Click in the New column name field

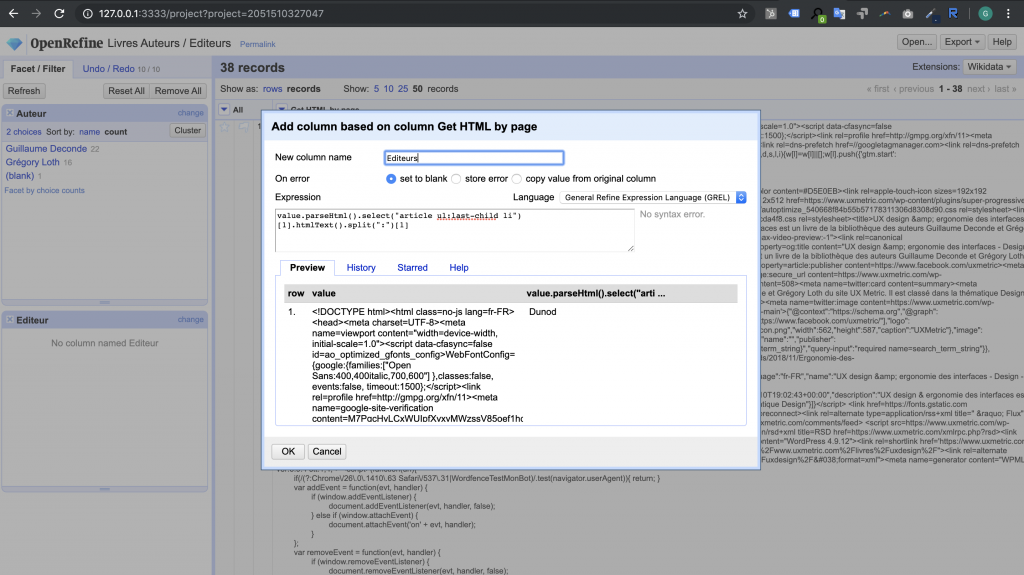click(x=473, y=157)
